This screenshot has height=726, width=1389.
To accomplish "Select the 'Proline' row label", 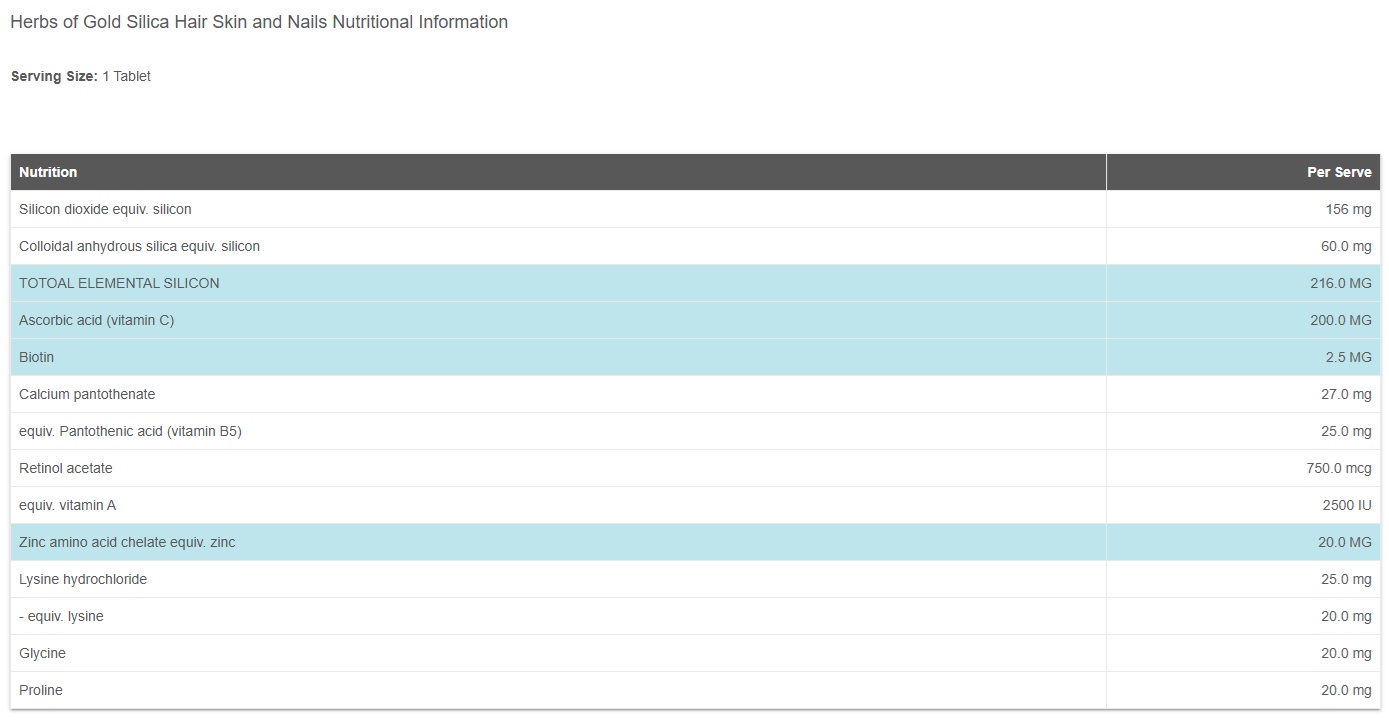I will [x=41, y=690].
